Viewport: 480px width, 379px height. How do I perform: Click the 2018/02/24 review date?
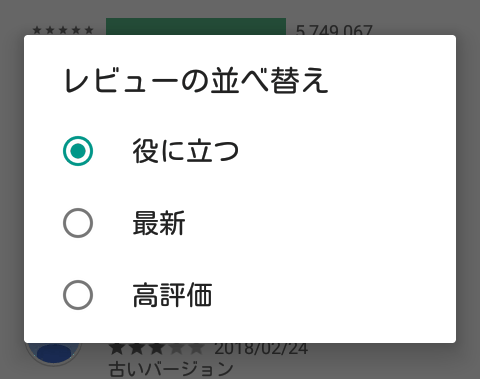tap(261, 349)
